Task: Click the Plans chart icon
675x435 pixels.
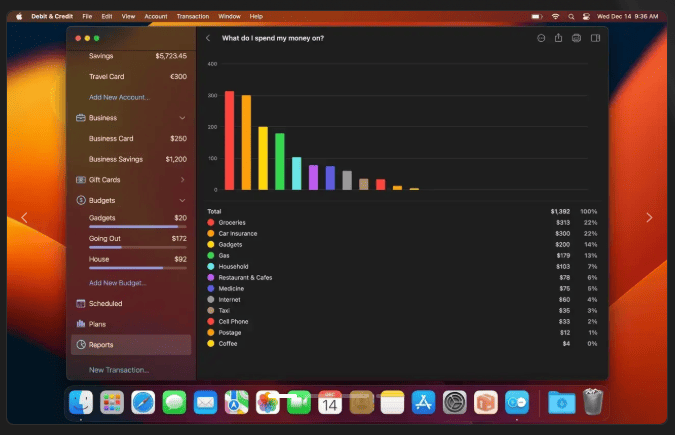Action: coord(81,324)
